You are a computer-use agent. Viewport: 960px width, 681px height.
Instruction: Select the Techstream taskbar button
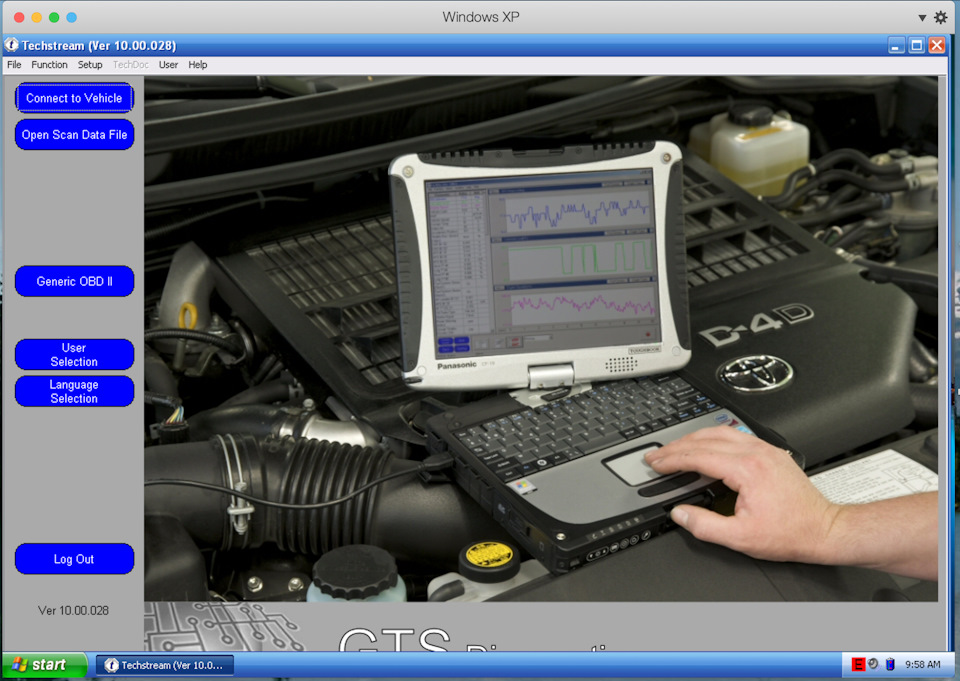(165, 665)
